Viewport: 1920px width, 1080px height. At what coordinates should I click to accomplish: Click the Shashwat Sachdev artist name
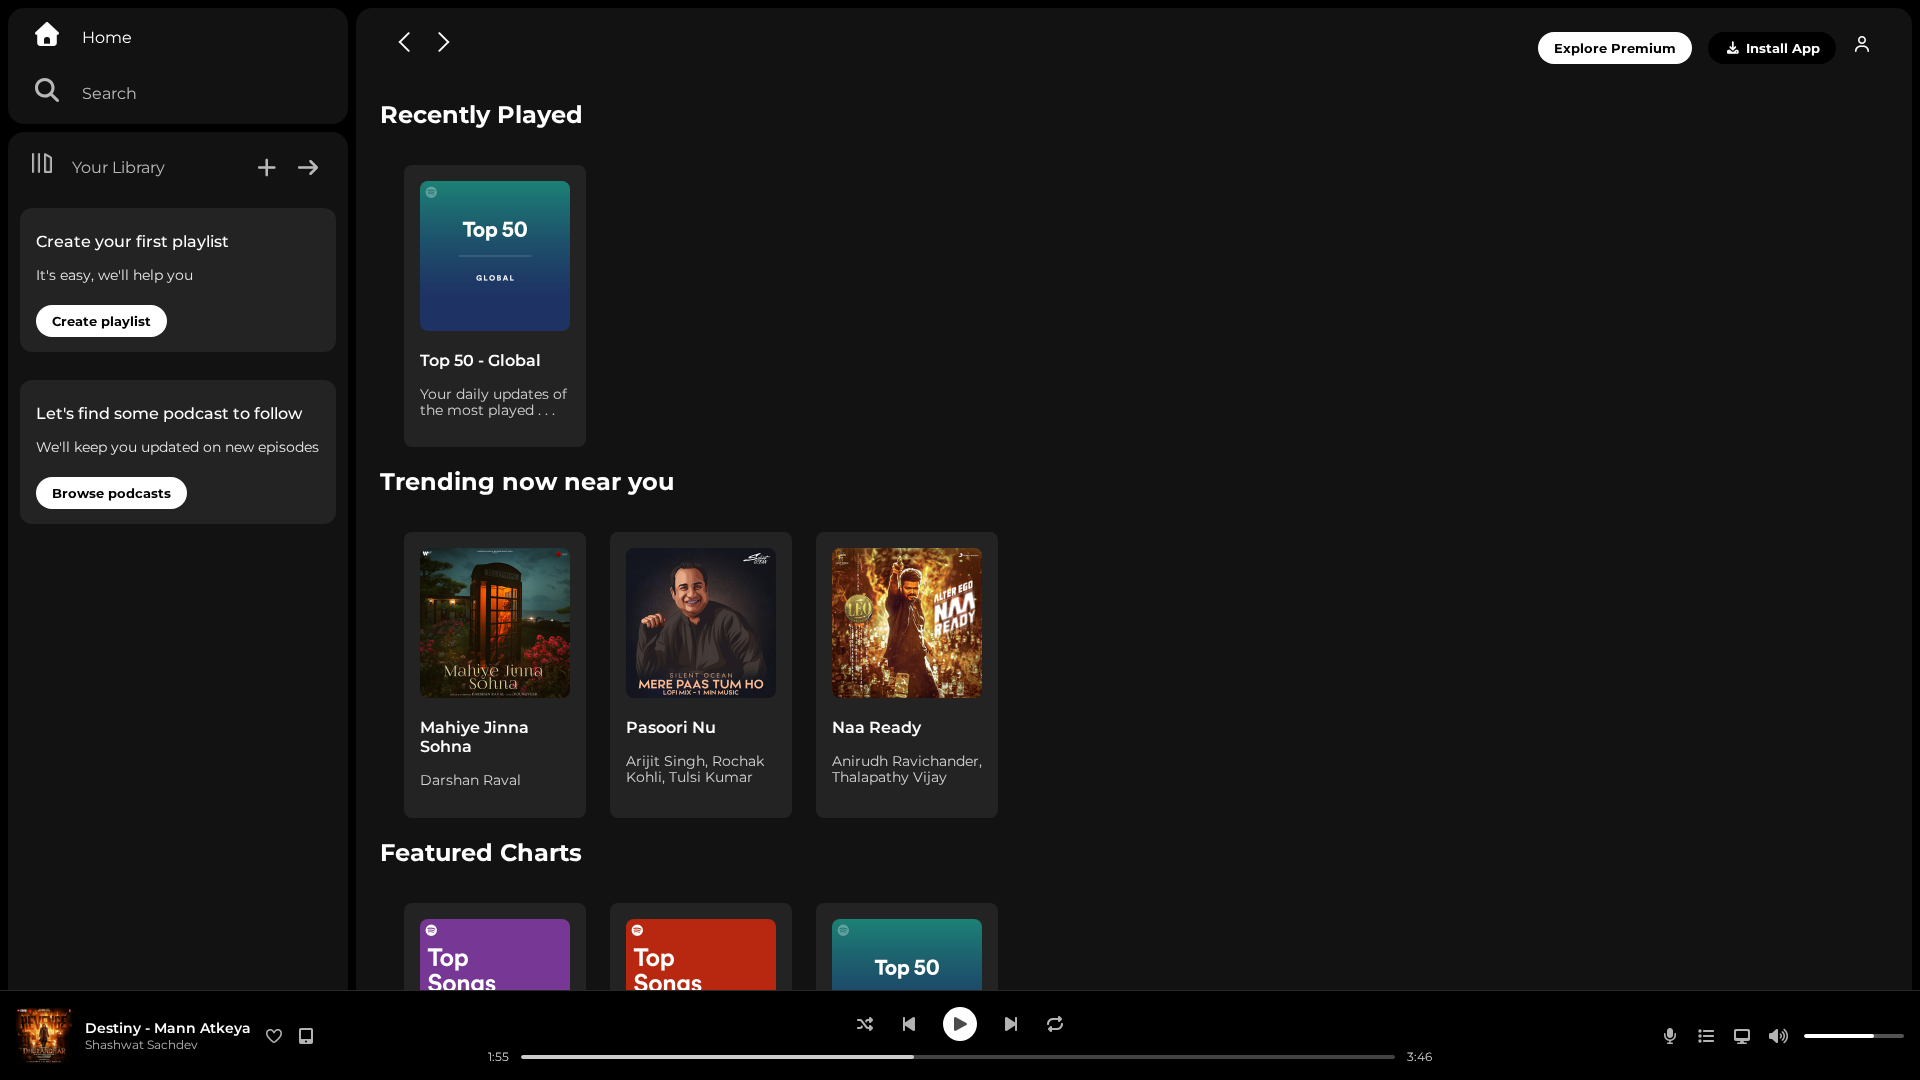click(141, 1045)
